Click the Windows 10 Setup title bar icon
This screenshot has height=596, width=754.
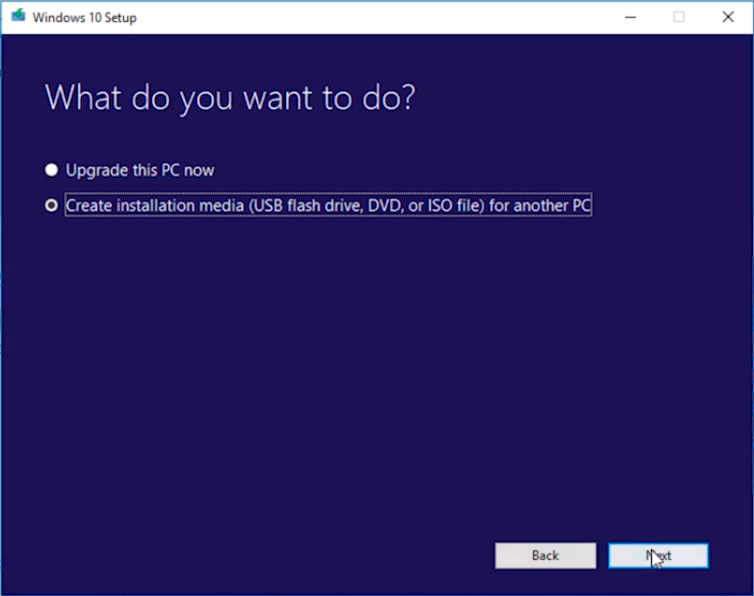[x=18, y=17]
